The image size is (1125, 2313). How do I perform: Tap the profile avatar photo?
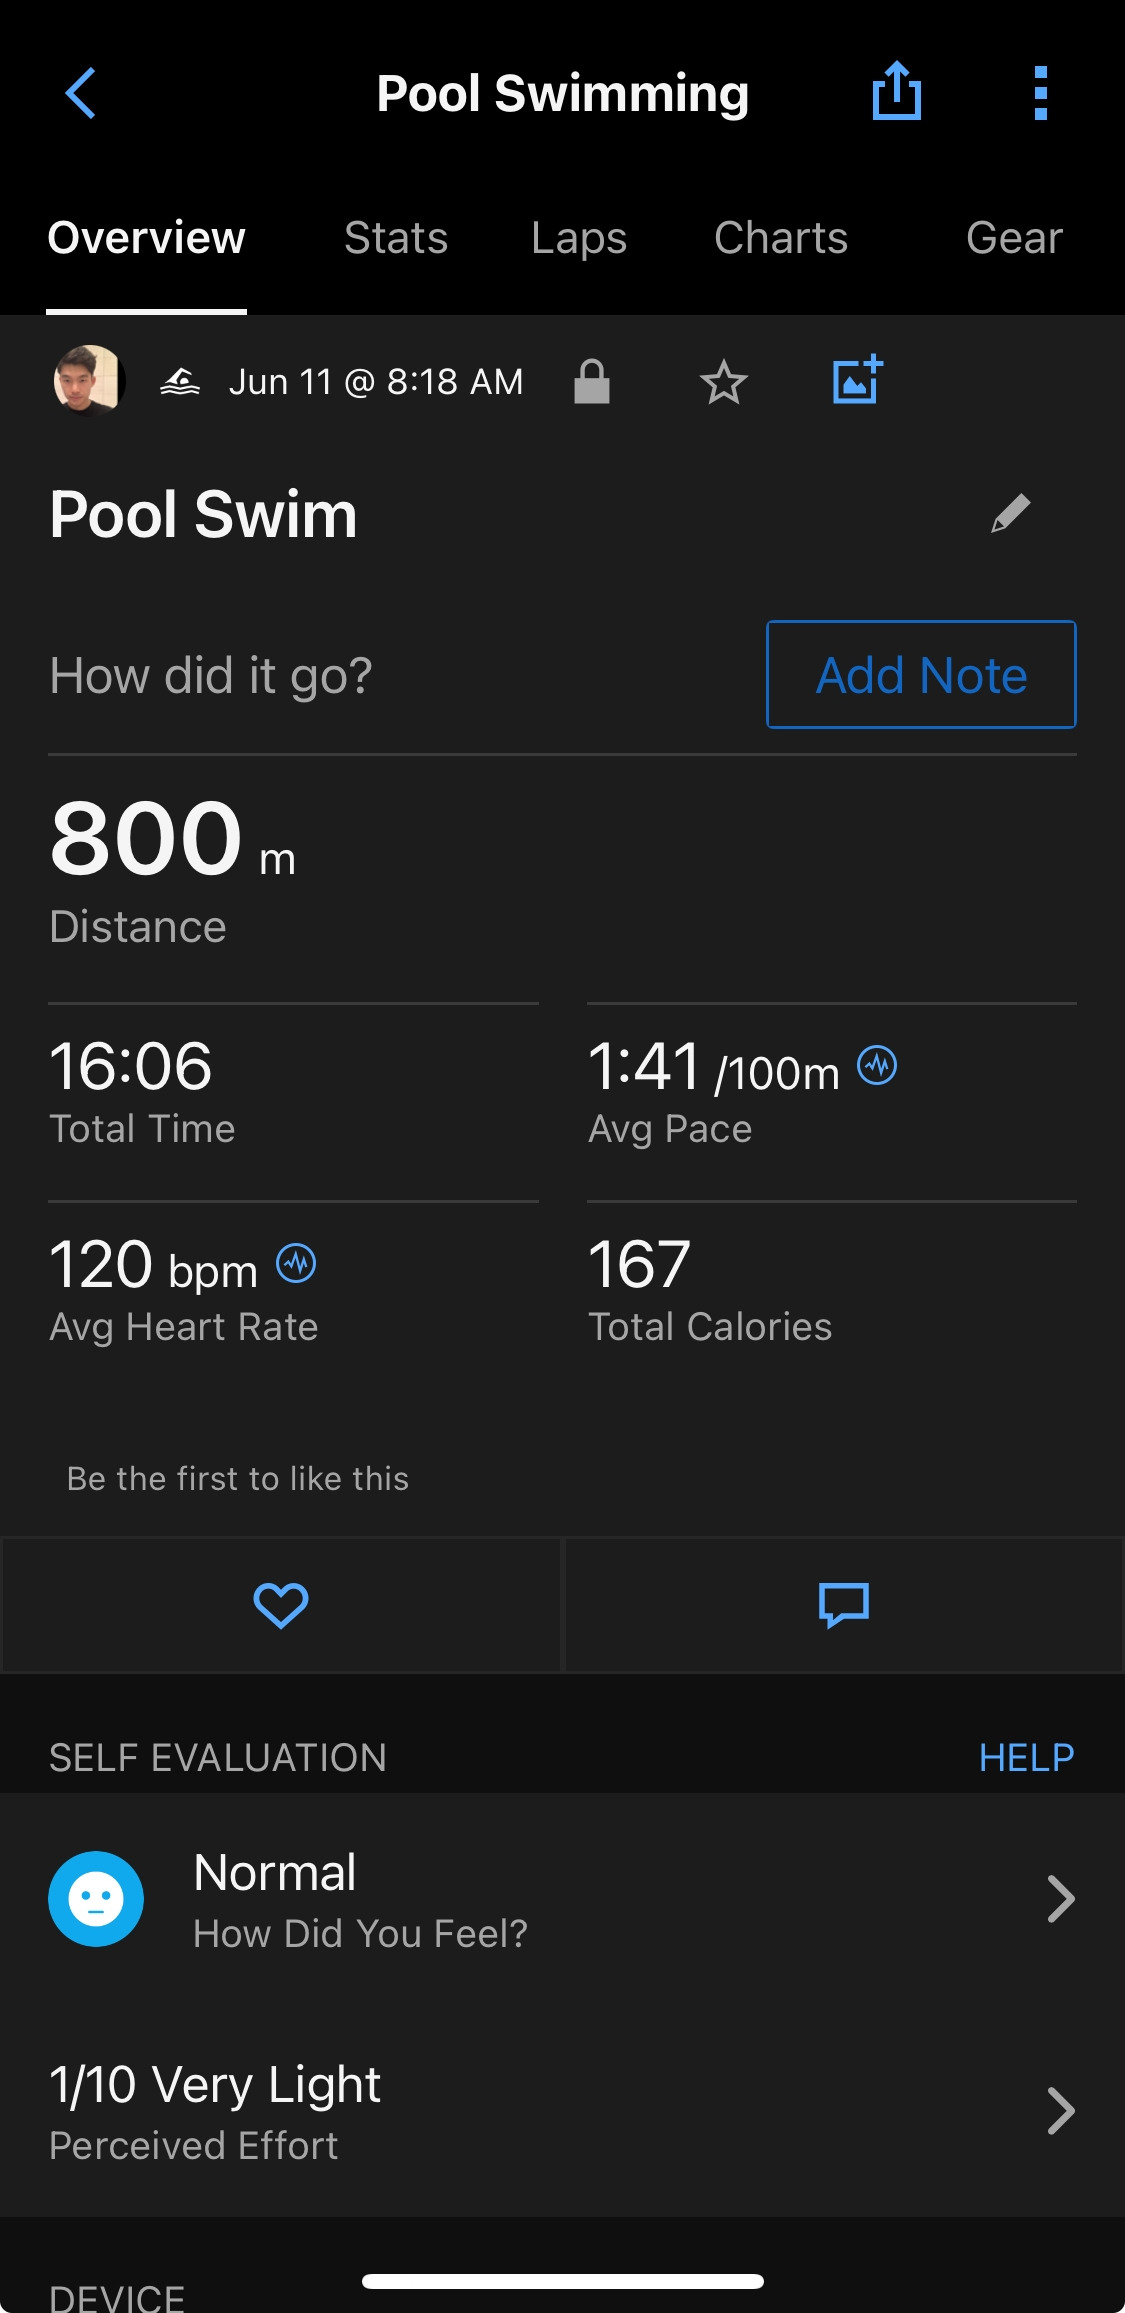(89, 381)
